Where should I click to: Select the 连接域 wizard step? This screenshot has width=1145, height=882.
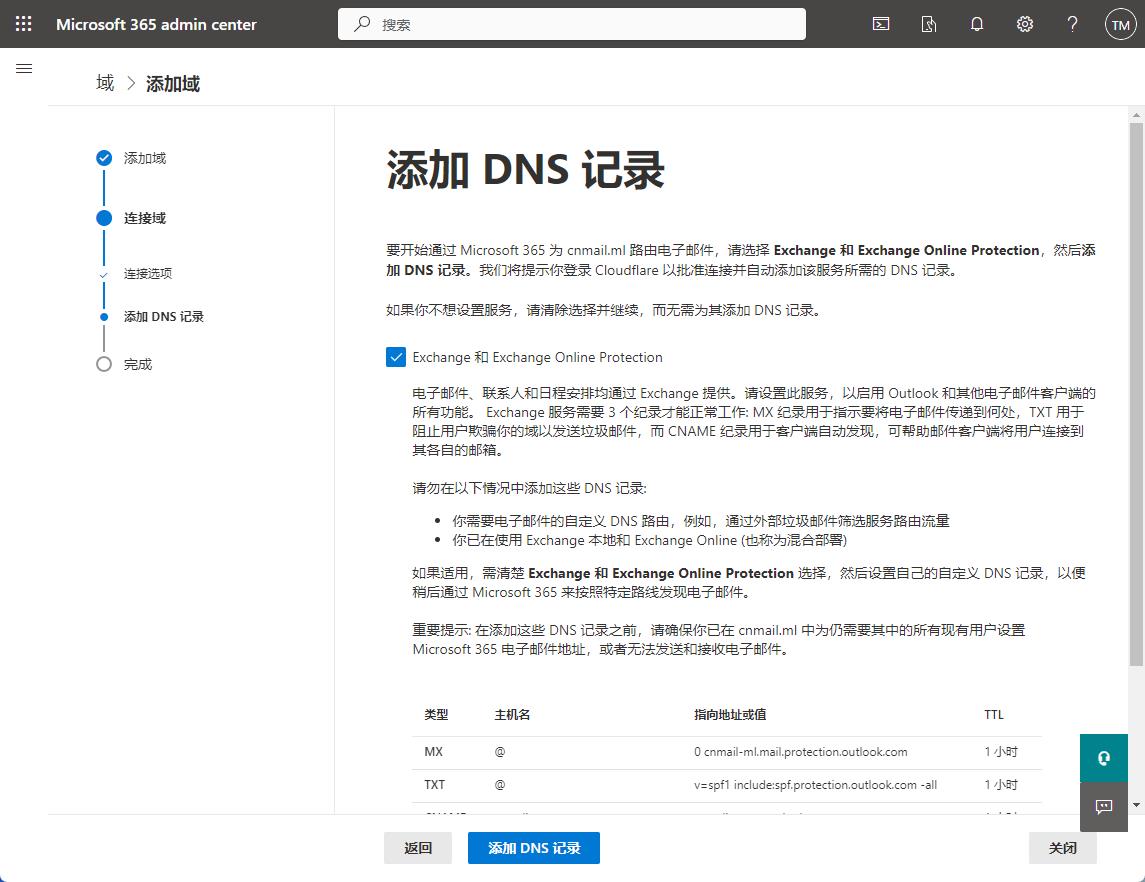pos(131,218)
